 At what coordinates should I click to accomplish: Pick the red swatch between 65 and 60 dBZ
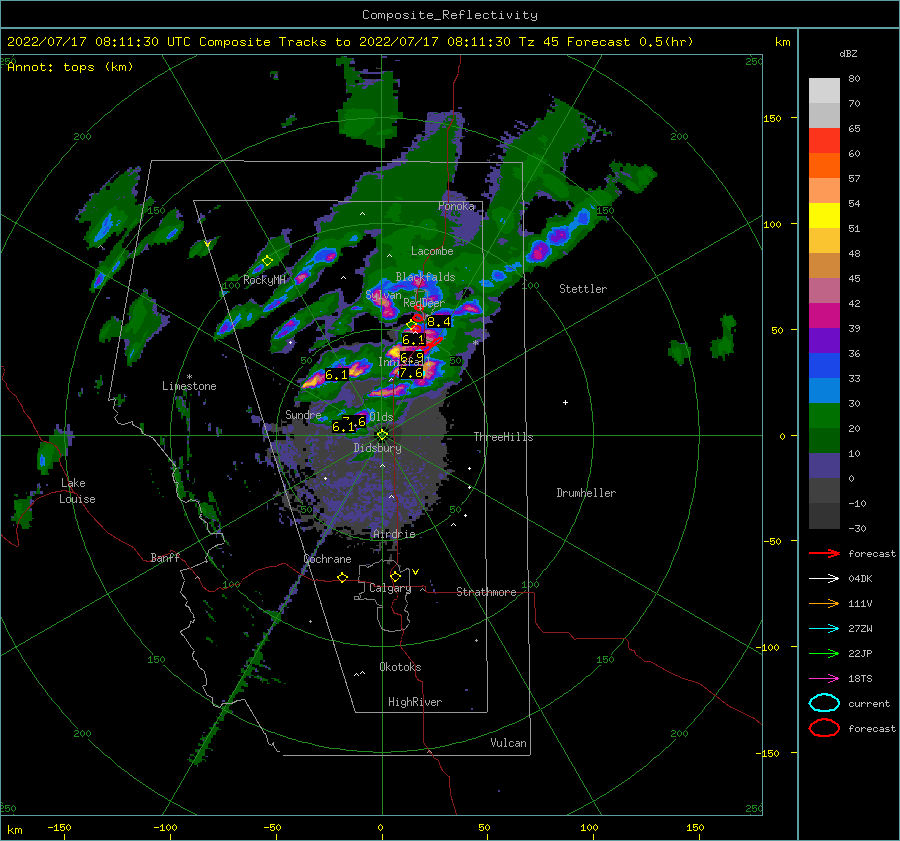(x=824, y=141)
